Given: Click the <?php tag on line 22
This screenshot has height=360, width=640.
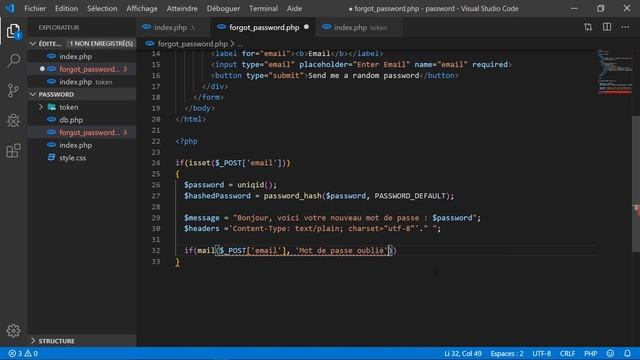Looking at the screenshot, I should 187,141.
